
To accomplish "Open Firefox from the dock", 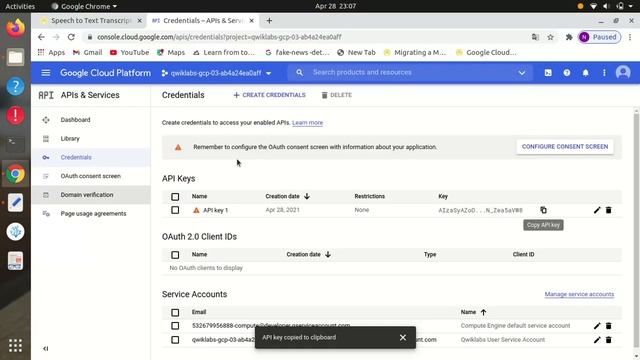I will (x=15, y=28).
